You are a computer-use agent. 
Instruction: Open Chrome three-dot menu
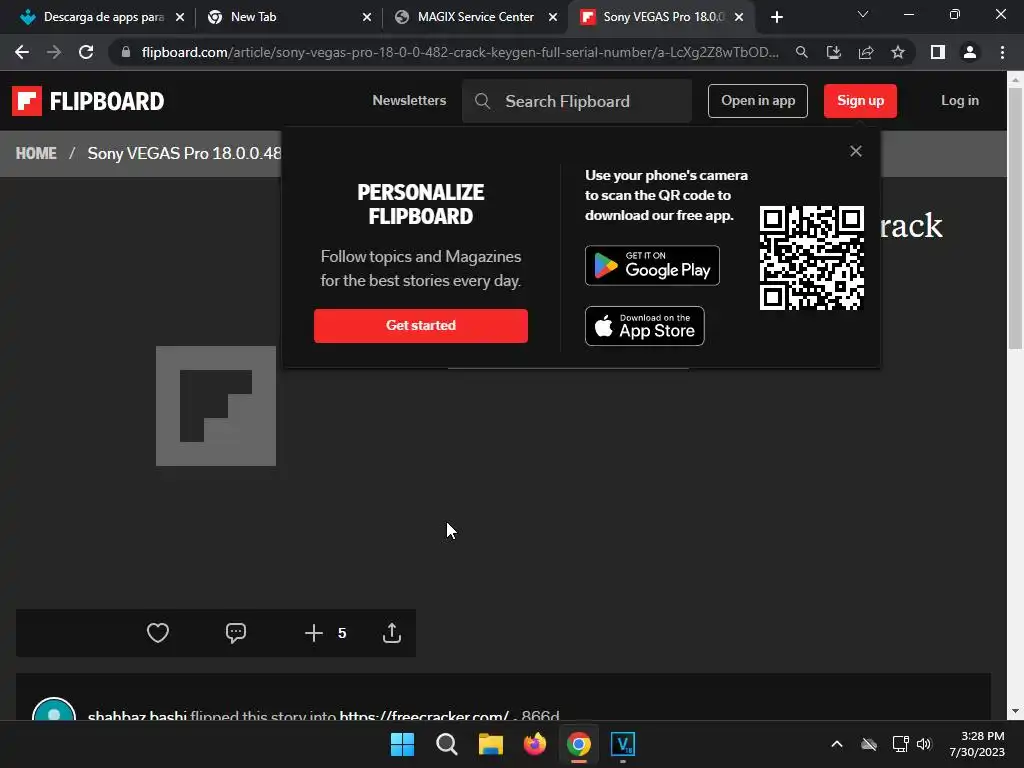pos(1002,52)
